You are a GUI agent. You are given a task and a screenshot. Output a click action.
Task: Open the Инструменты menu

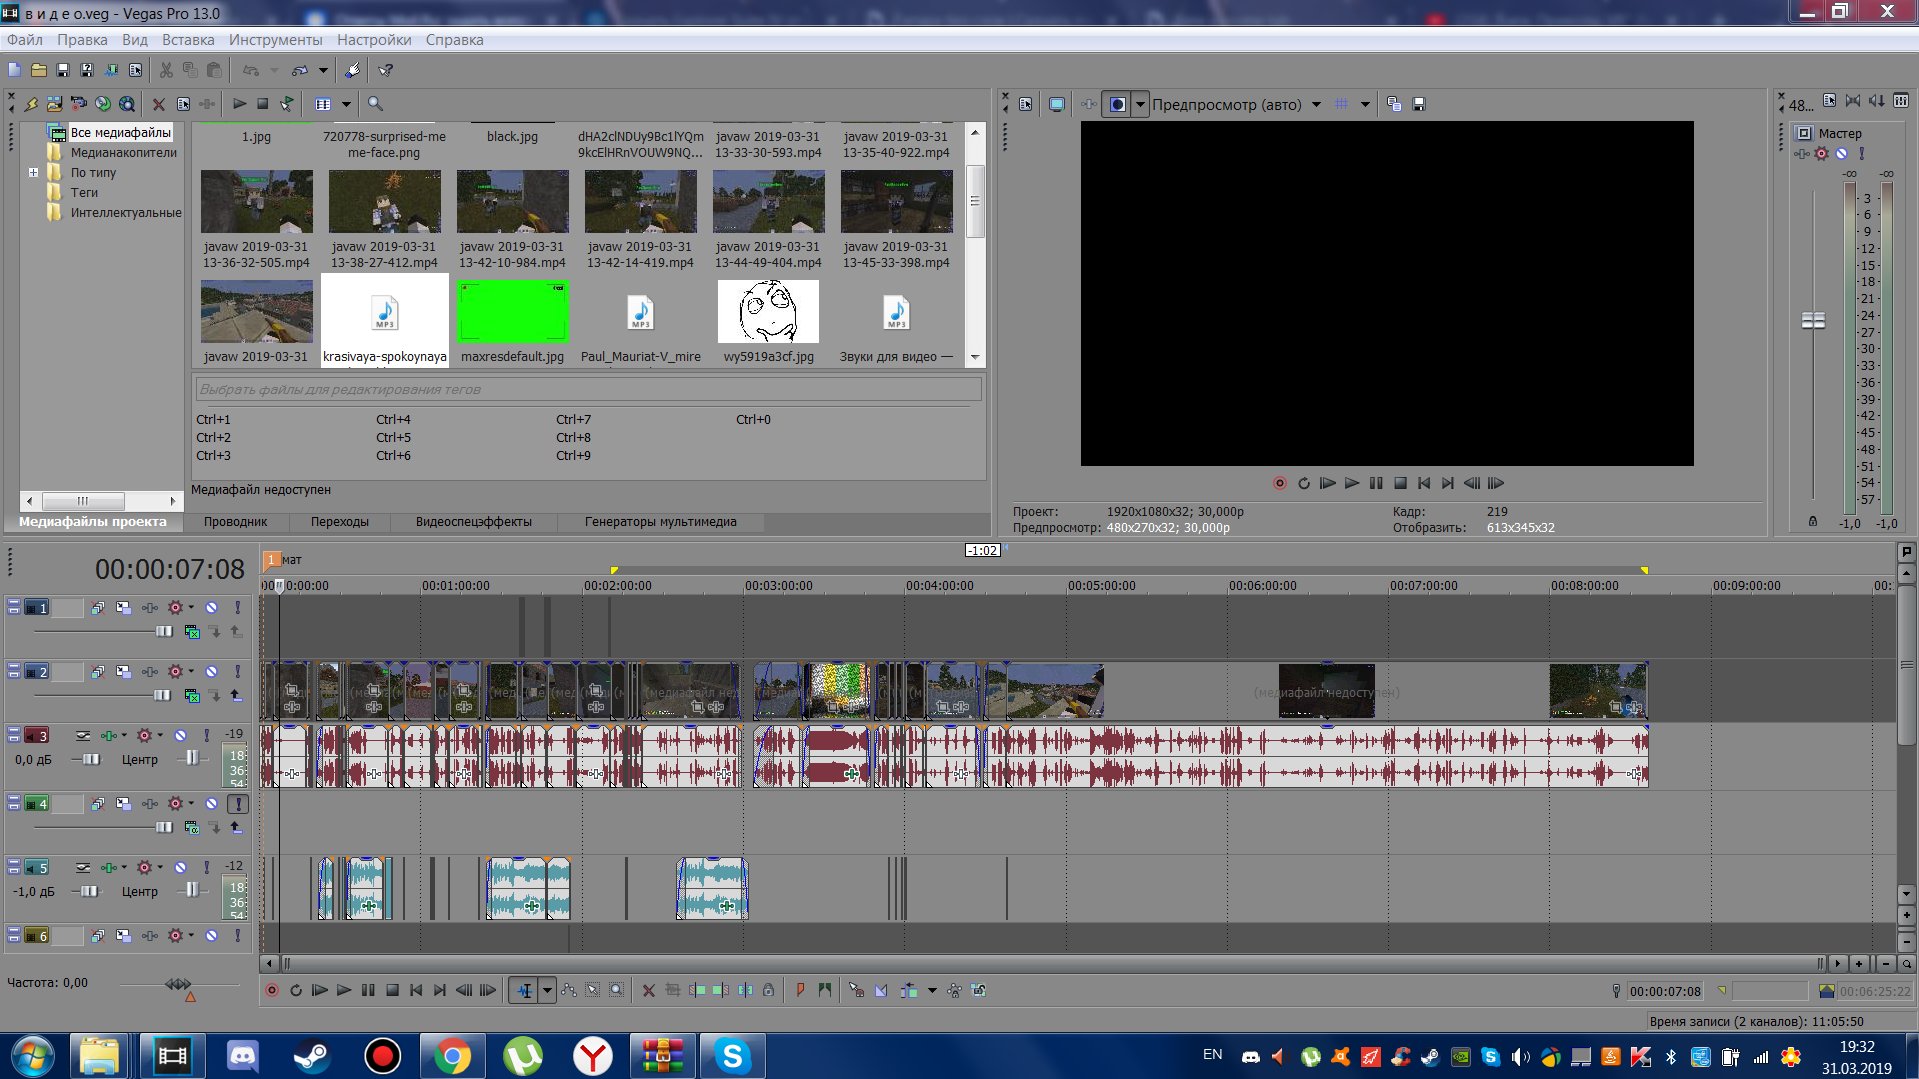[275, 40]
